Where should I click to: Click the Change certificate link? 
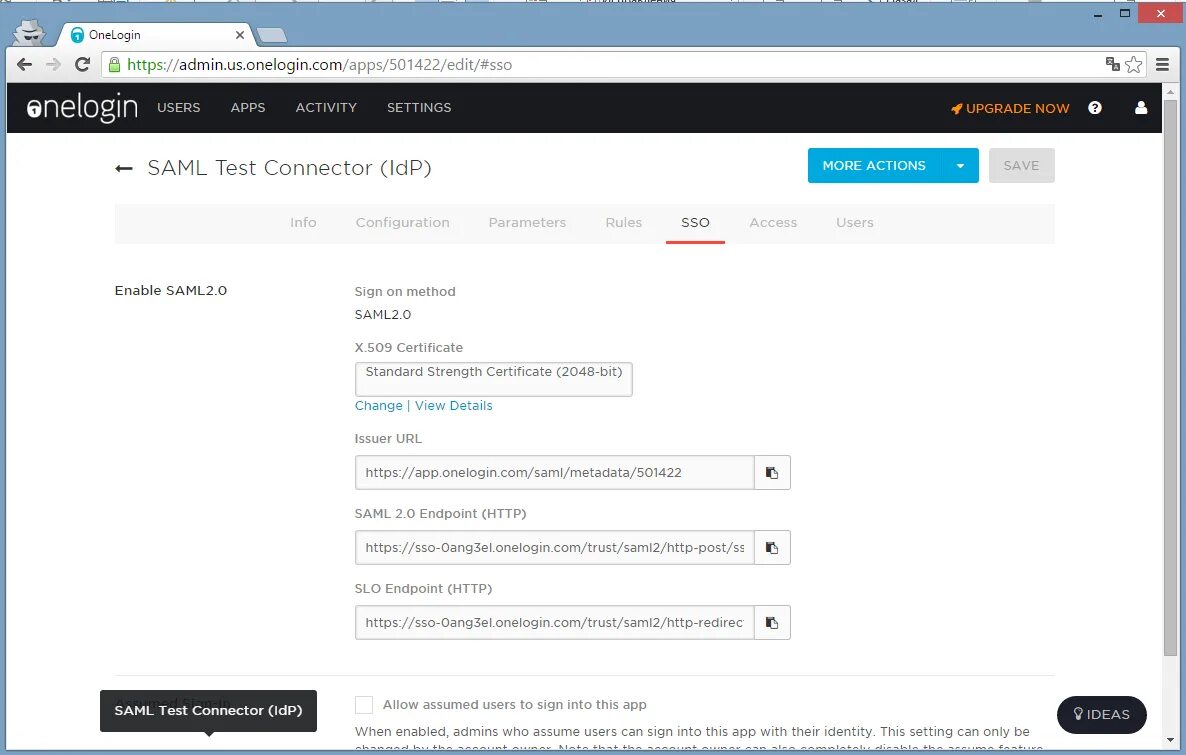(378, 405)
